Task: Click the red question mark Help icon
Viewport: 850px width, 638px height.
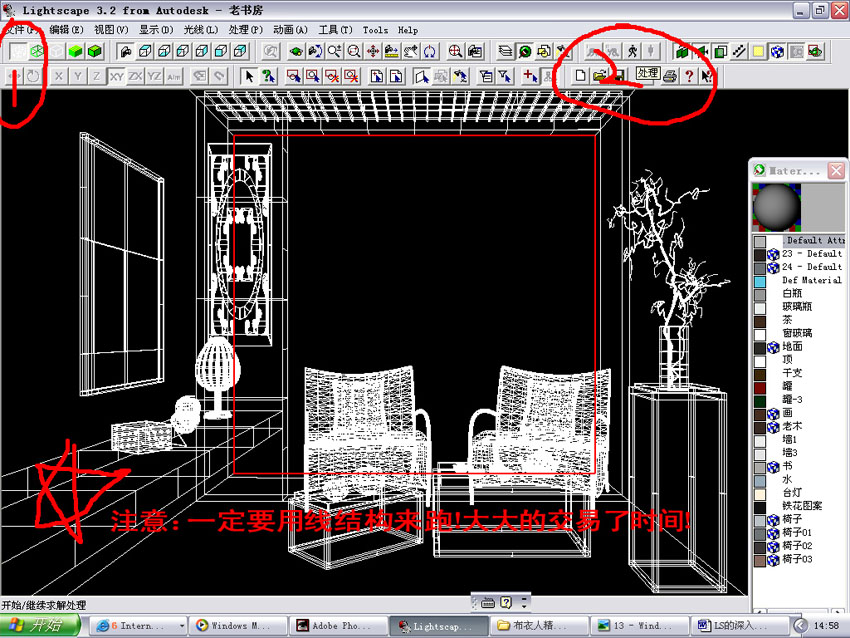Action: point(689,76)
